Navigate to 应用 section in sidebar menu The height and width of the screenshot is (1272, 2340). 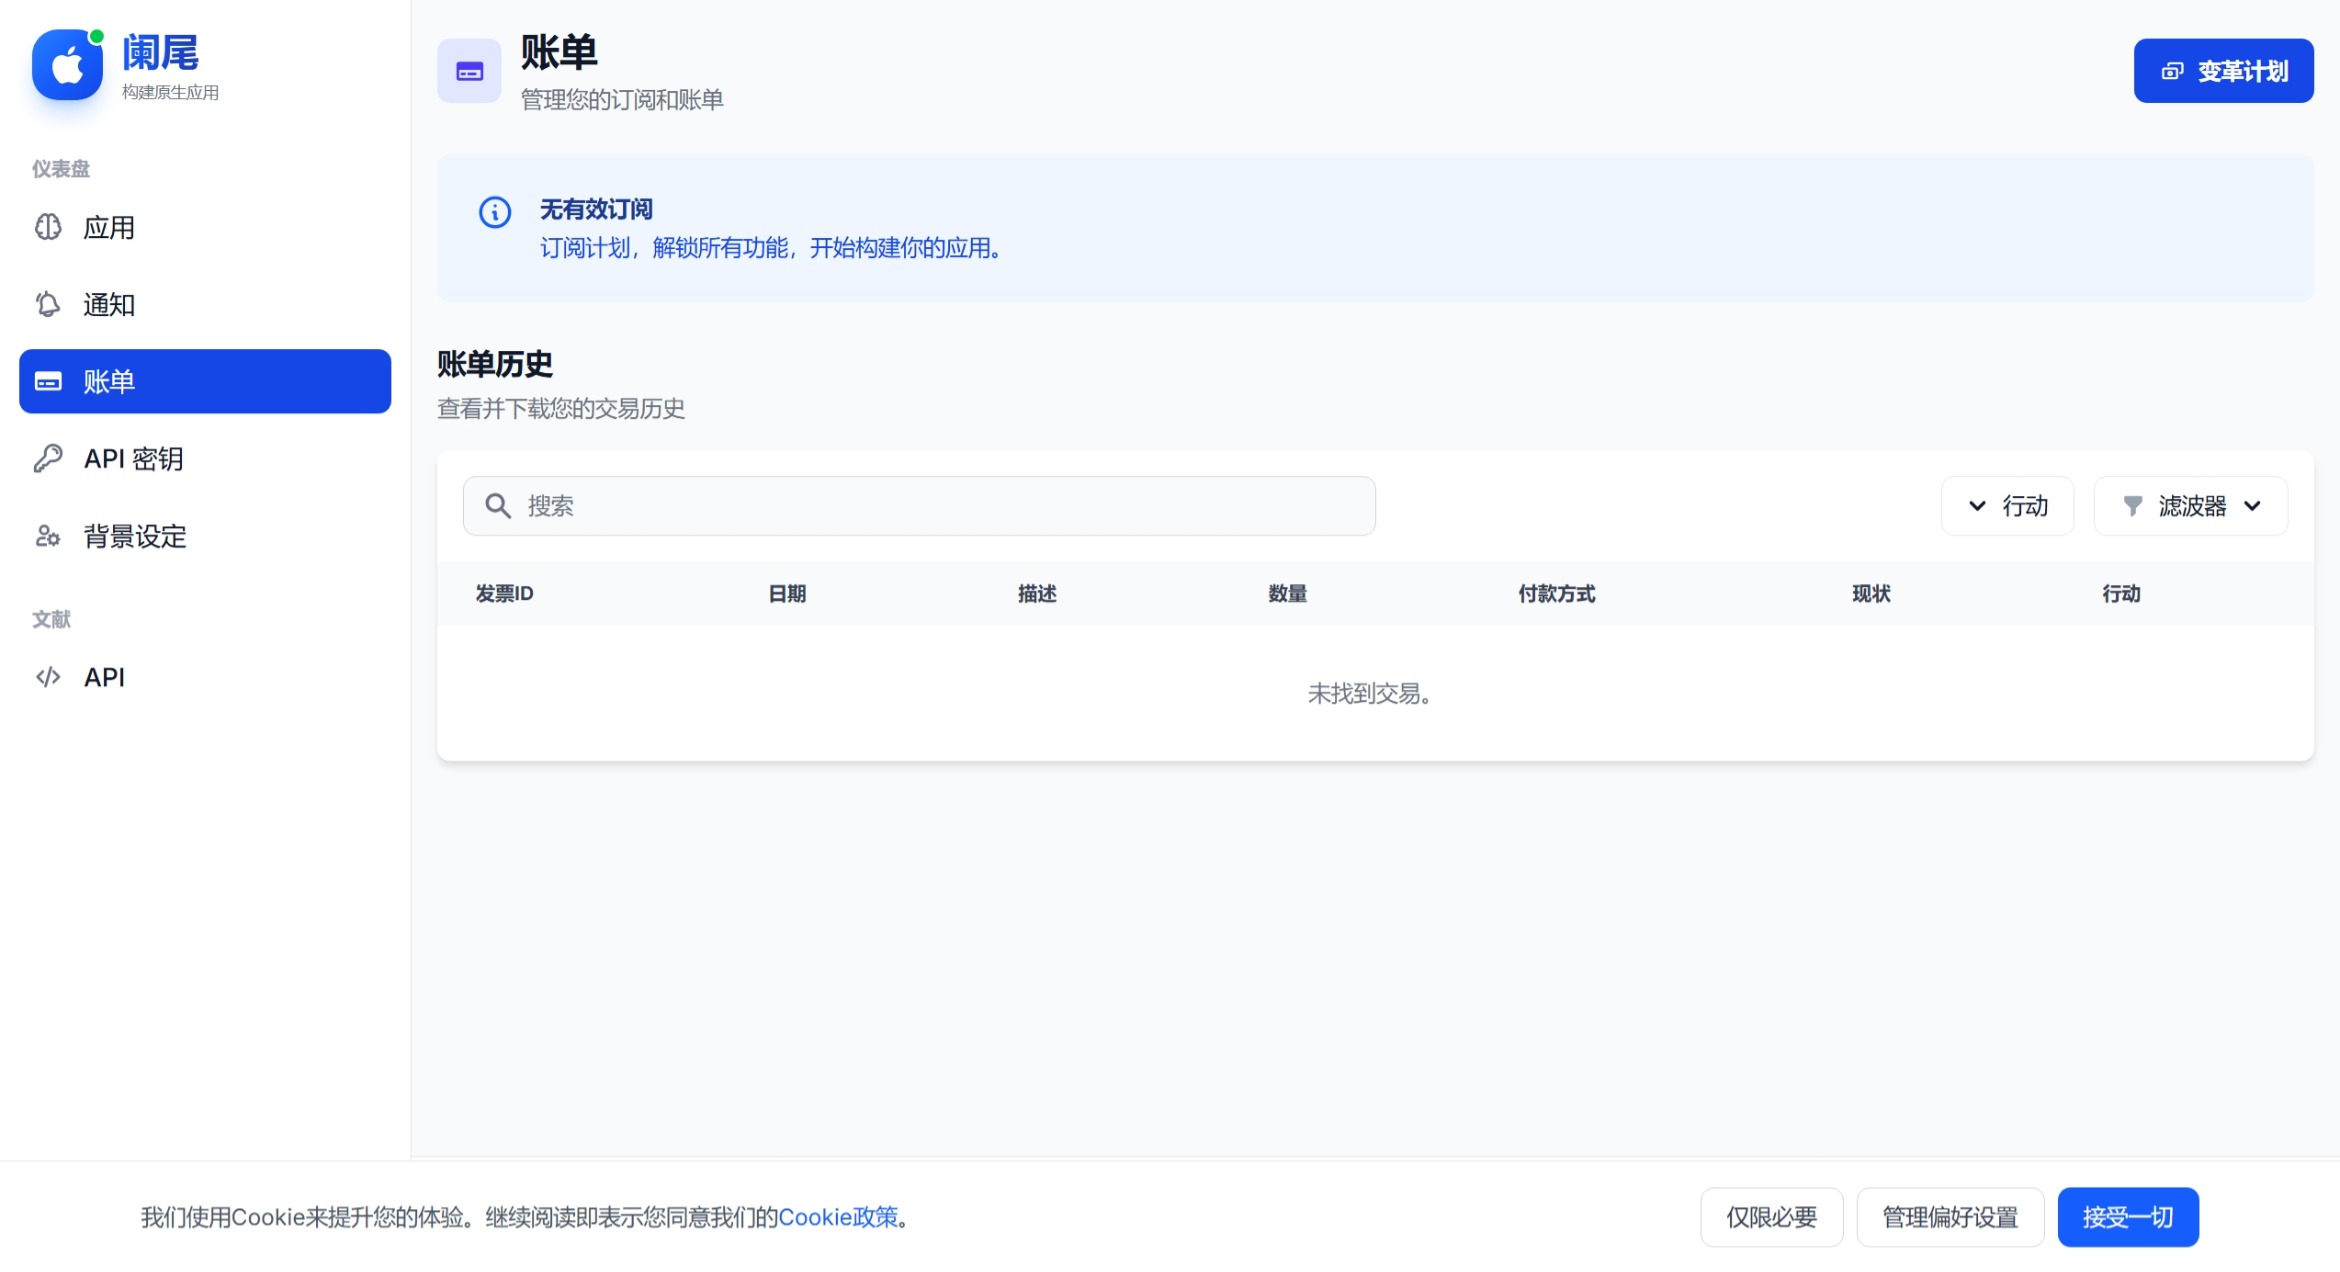click(112, 227)
